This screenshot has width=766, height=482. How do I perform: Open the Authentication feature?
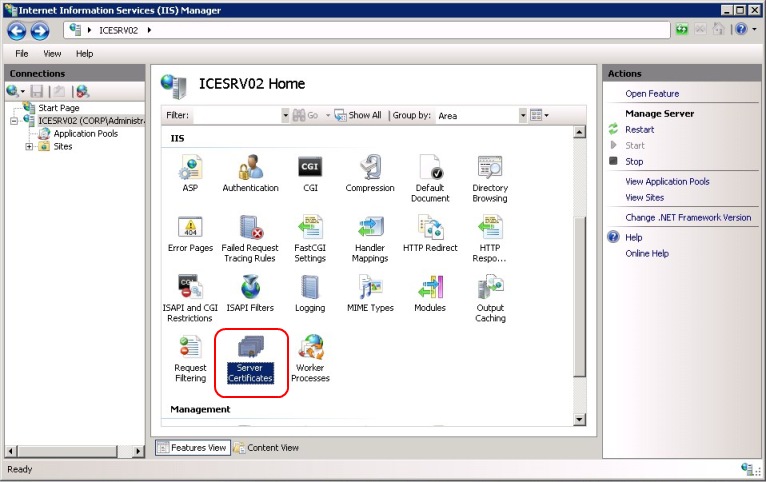pos(250,173)
